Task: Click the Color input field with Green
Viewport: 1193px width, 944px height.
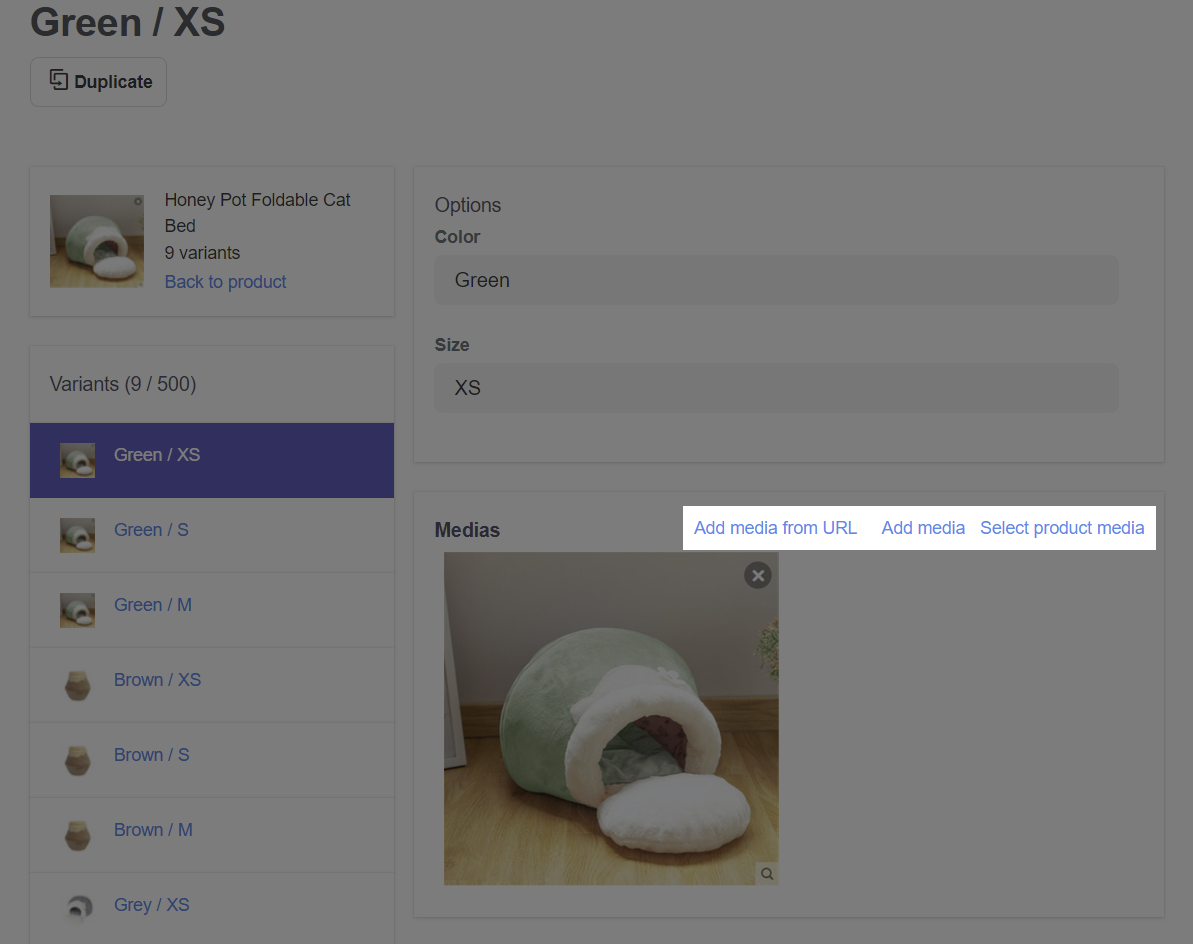Action: [776, 280]
